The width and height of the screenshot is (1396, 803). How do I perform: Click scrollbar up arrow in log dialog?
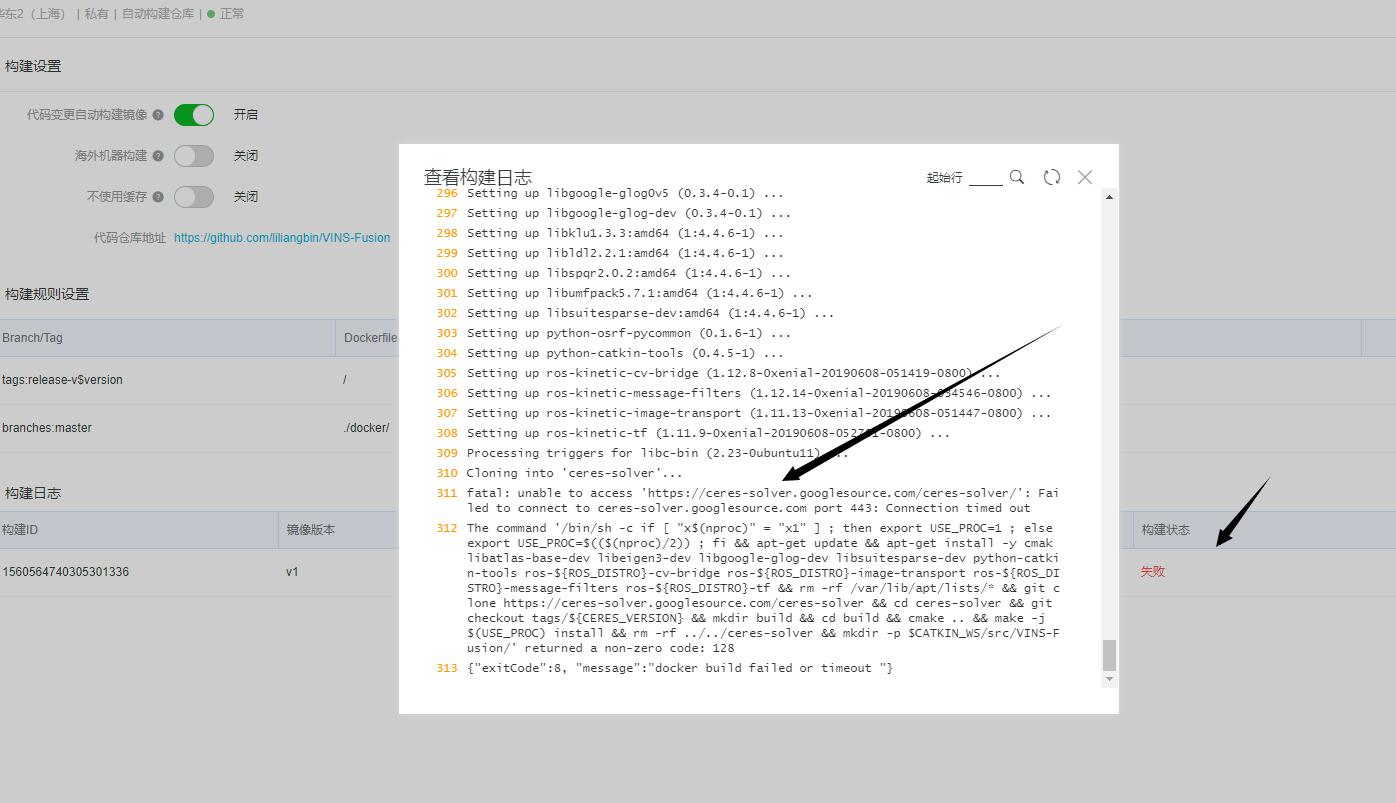click(1109, 197)
